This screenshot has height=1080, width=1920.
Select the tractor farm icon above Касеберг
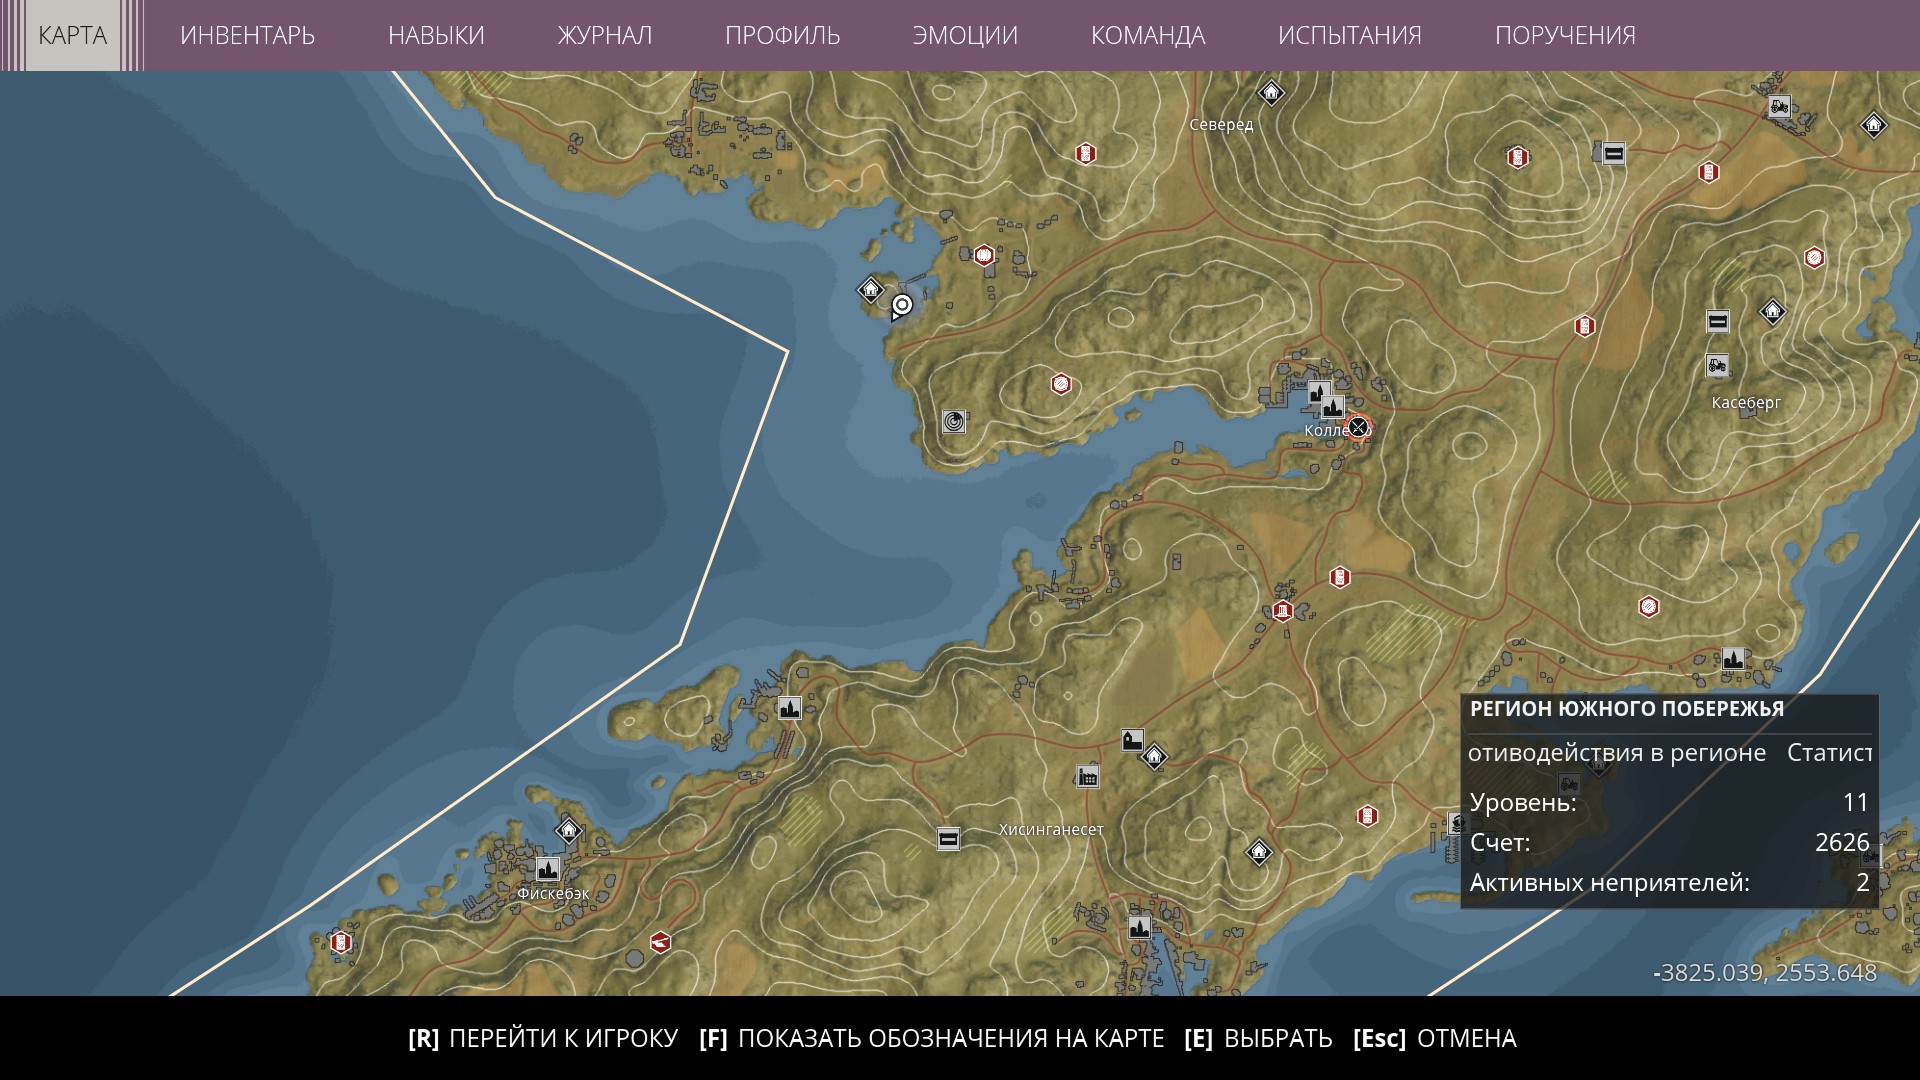[1717, 365]
